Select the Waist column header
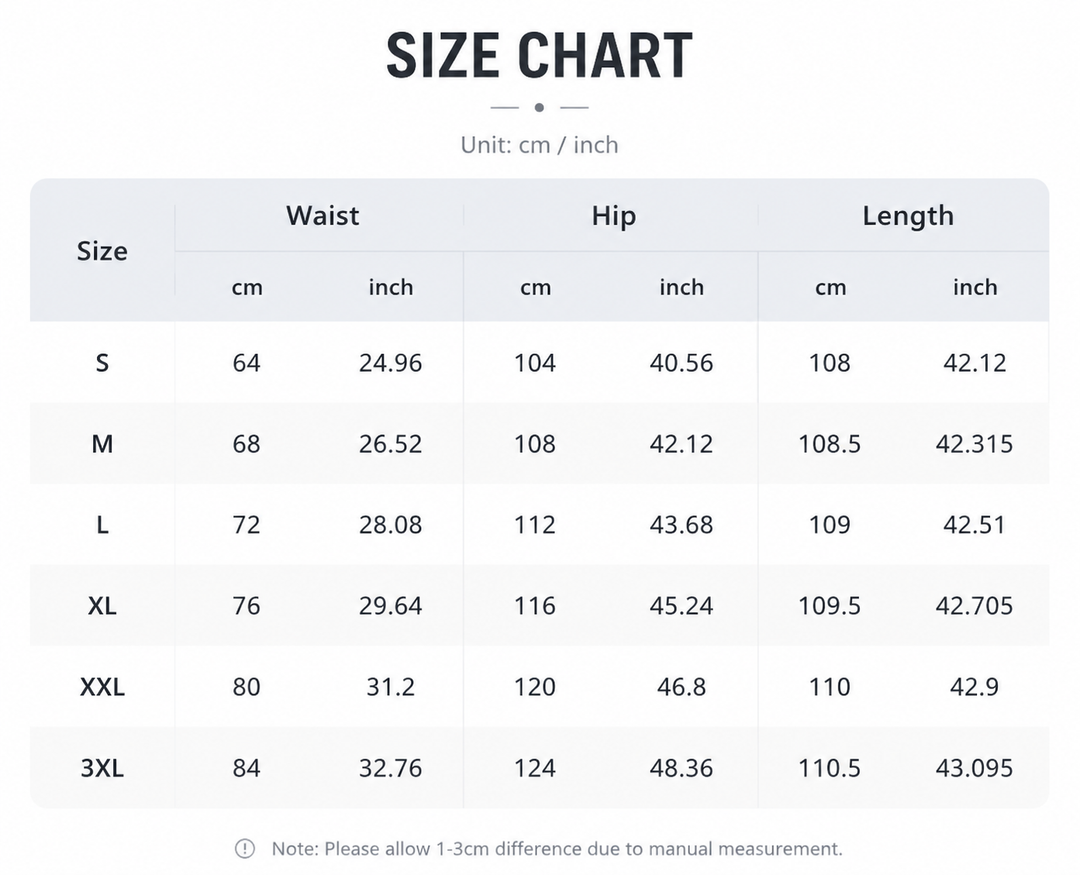This screenshot has height=875, width=1080. pos(322,216)
